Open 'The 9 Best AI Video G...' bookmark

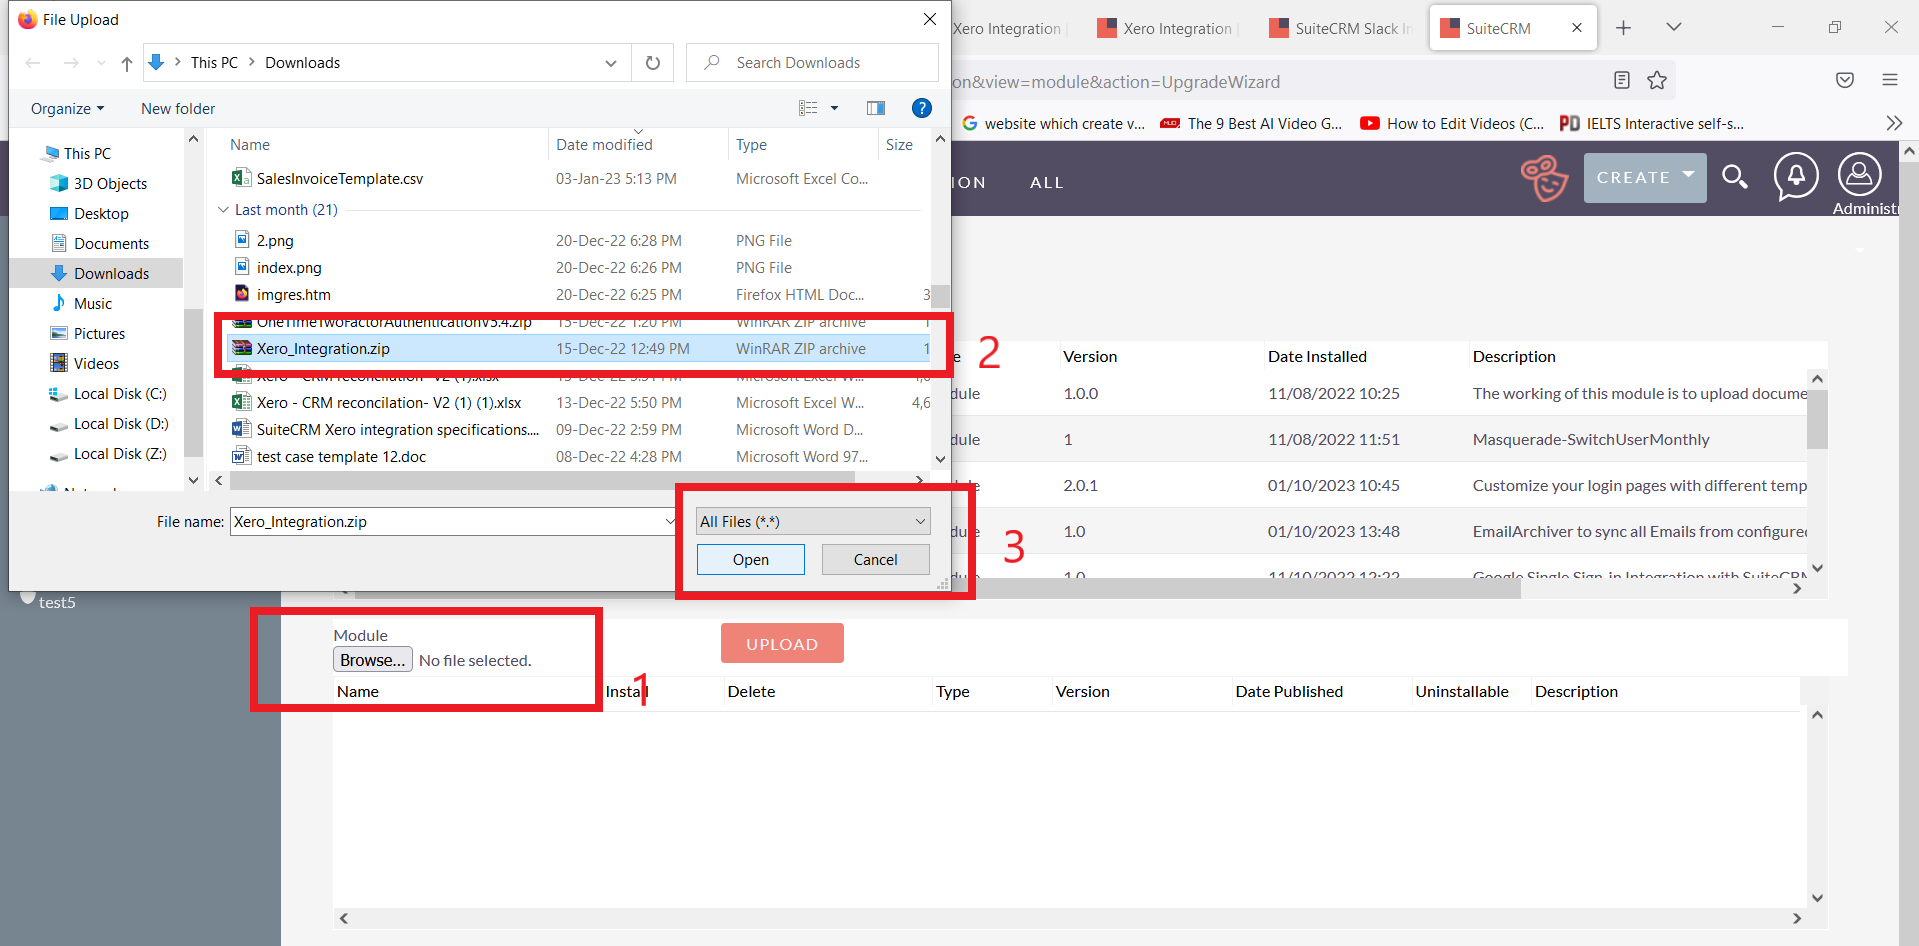1251,123
